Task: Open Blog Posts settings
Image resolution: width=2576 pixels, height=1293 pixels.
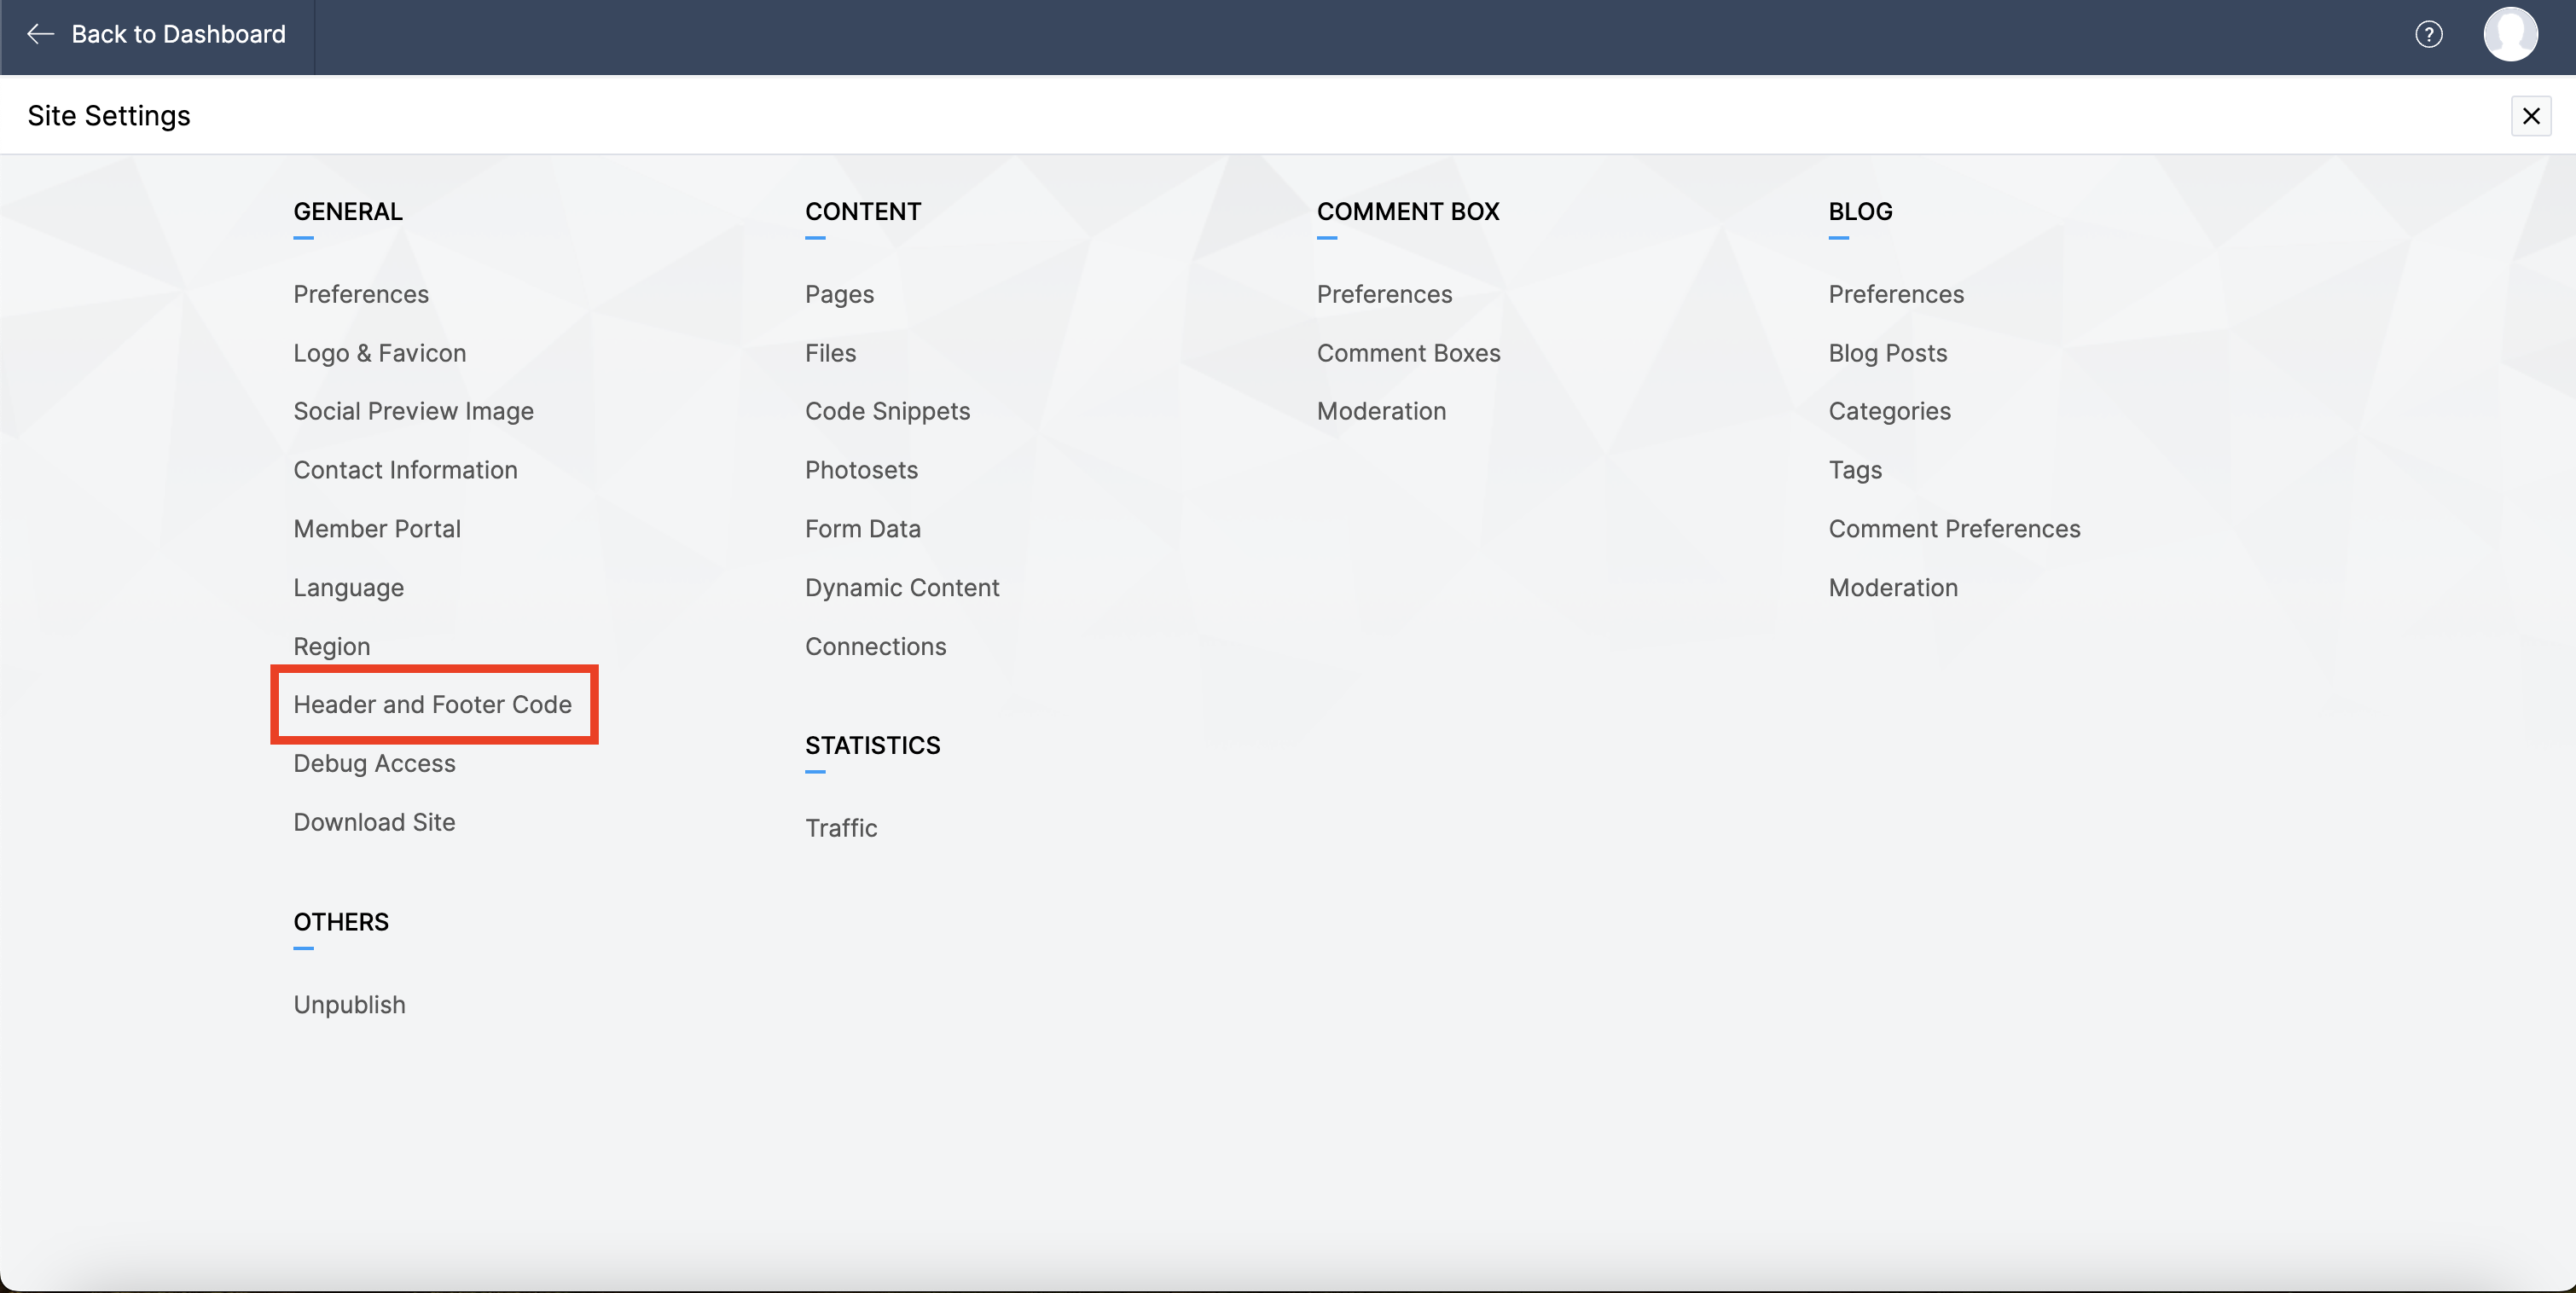Action: click(x=1887, y=353)
